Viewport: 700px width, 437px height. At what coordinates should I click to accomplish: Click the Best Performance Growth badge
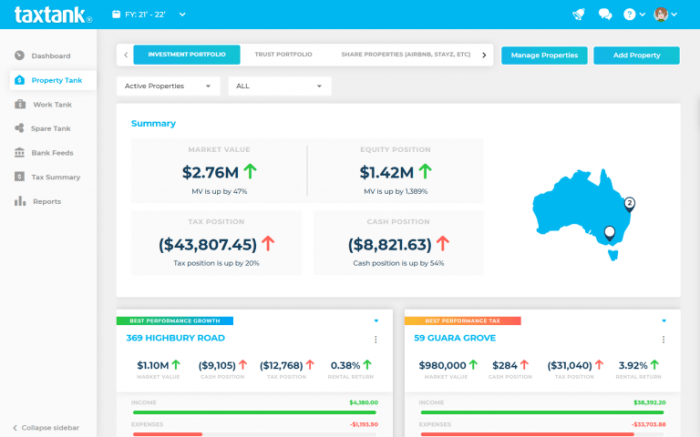point(175,320)
